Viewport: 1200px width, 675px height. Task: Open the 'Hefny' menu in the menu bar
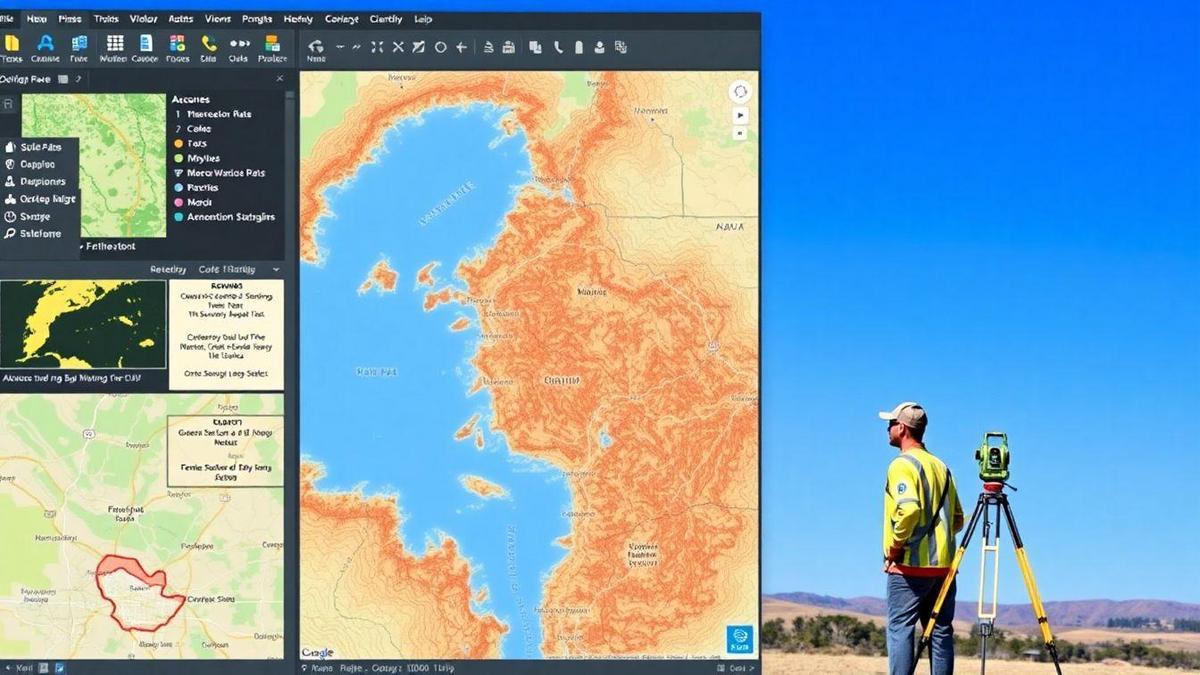coord(298,19)
